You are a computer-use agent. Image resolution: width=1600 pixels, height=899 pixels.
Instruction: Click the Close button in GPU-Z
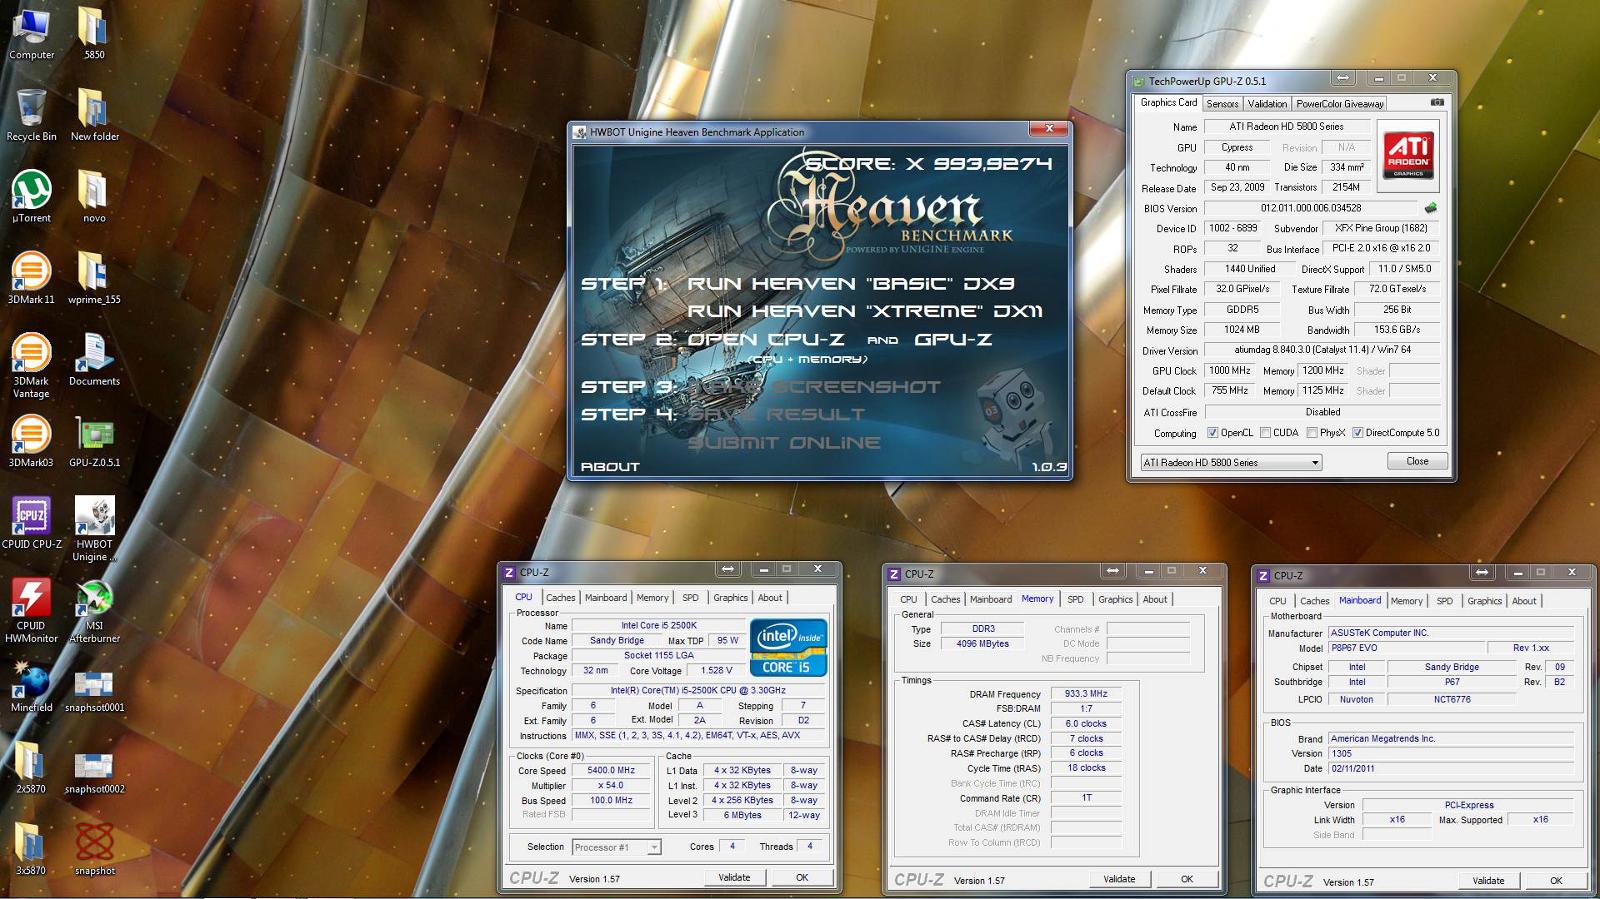pos(1417,461)
